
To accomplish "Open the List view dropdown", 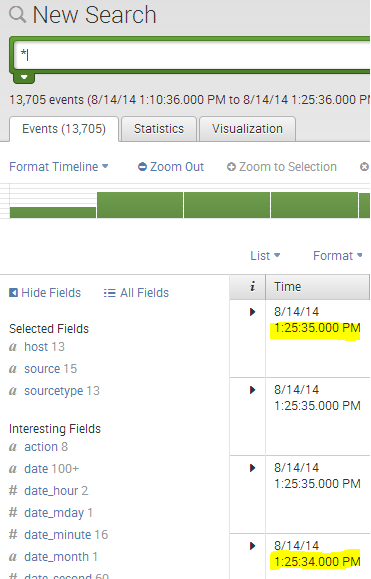I will pos(265,256).
